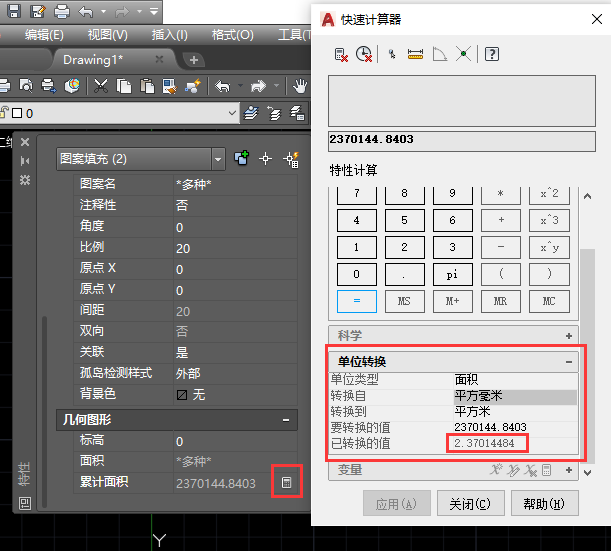This screenshot has width=611, height=551.
Task: Click the Undo arrow in quick access toolbar
Action: [86, 12]
